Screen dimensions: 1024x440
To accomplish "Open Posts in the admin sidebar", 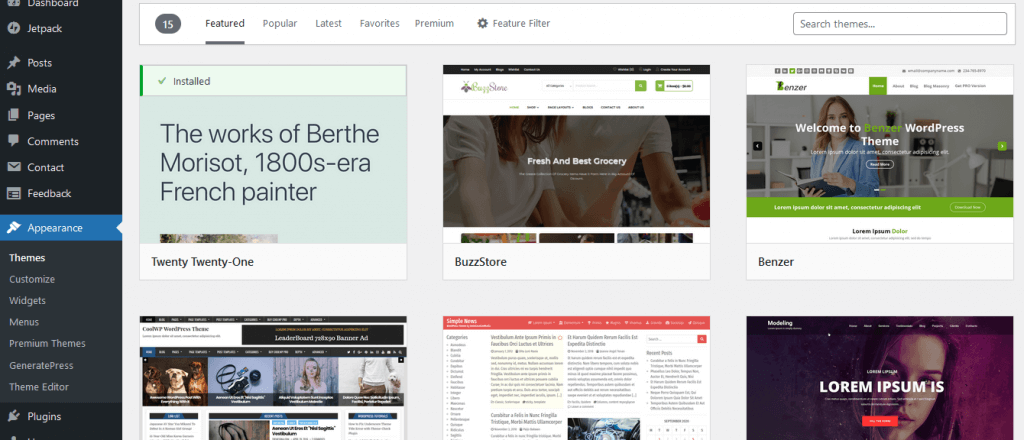I will (x=39, y=63).
